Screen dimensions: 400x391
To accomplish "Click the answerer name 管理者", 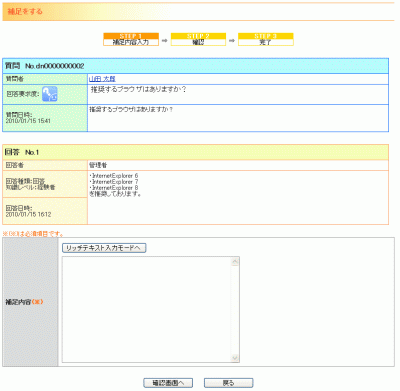I will click(98, 165).
